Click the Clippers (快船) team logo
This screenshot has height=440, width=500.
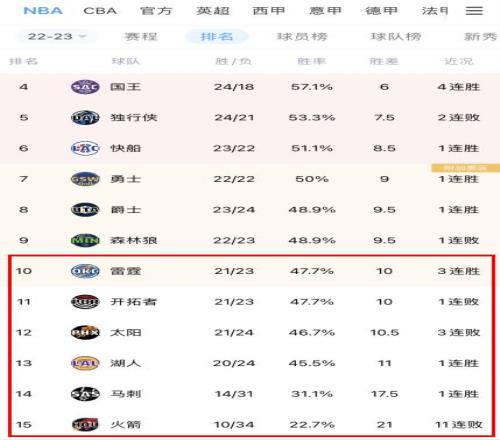pos(85,148)
